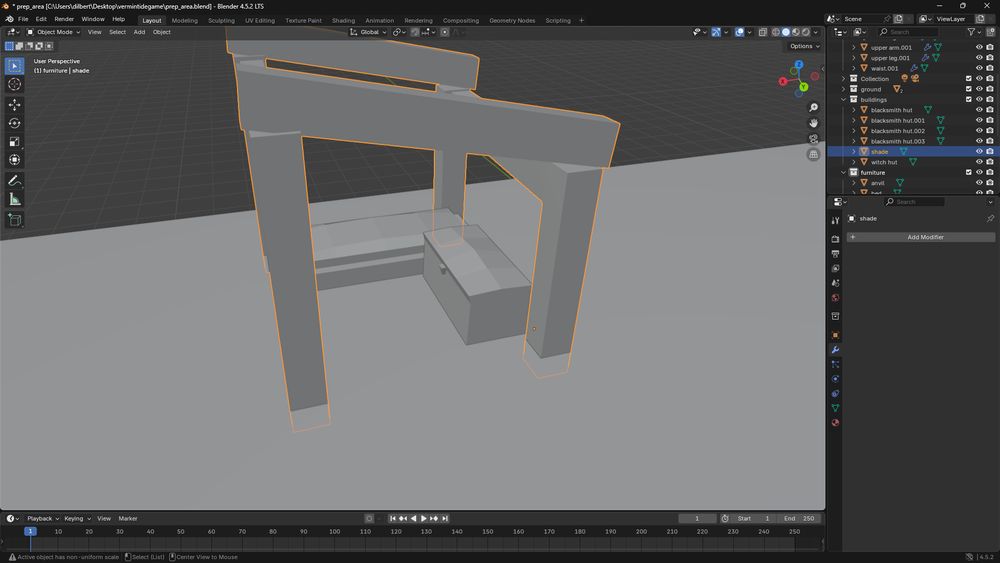Choose the Add Cube tool

[14, 220]
